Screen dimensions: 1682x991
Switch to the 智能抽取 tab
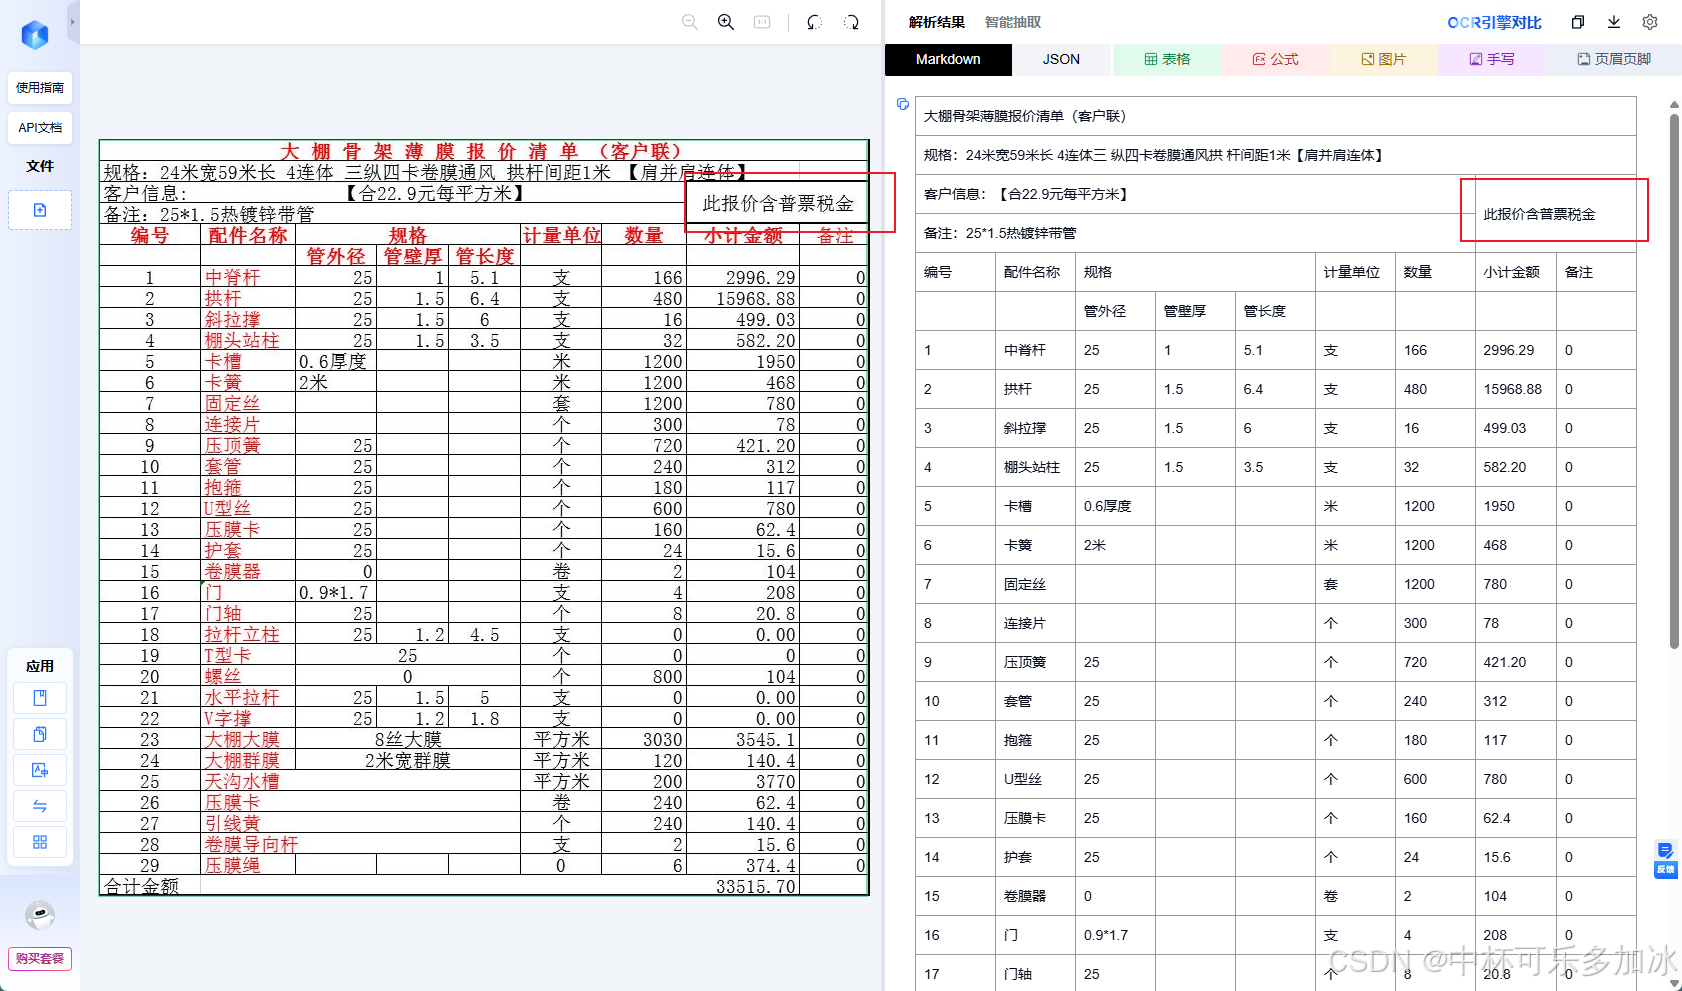(x=1013, y=22)
